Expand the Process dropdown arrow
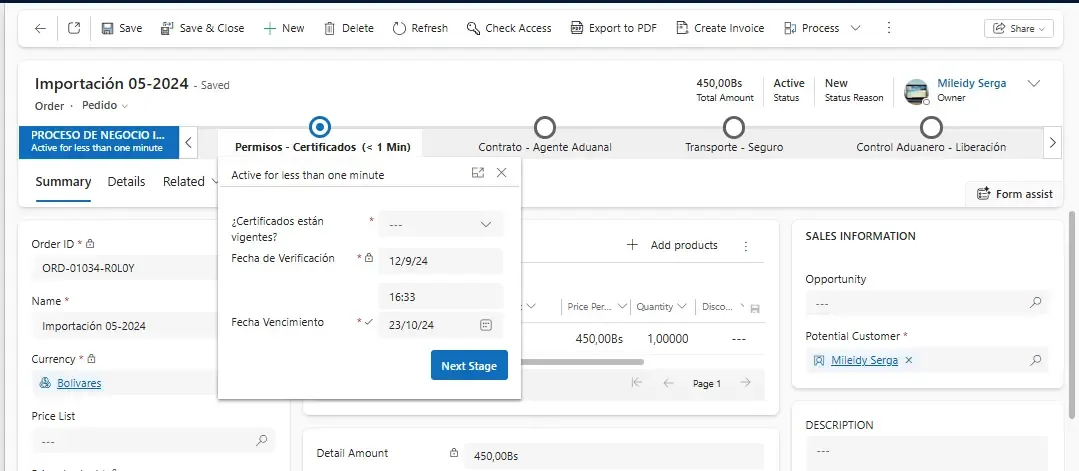Viewport: 1079px width, 471px height. pyautogui.click(x=855, y=28)
